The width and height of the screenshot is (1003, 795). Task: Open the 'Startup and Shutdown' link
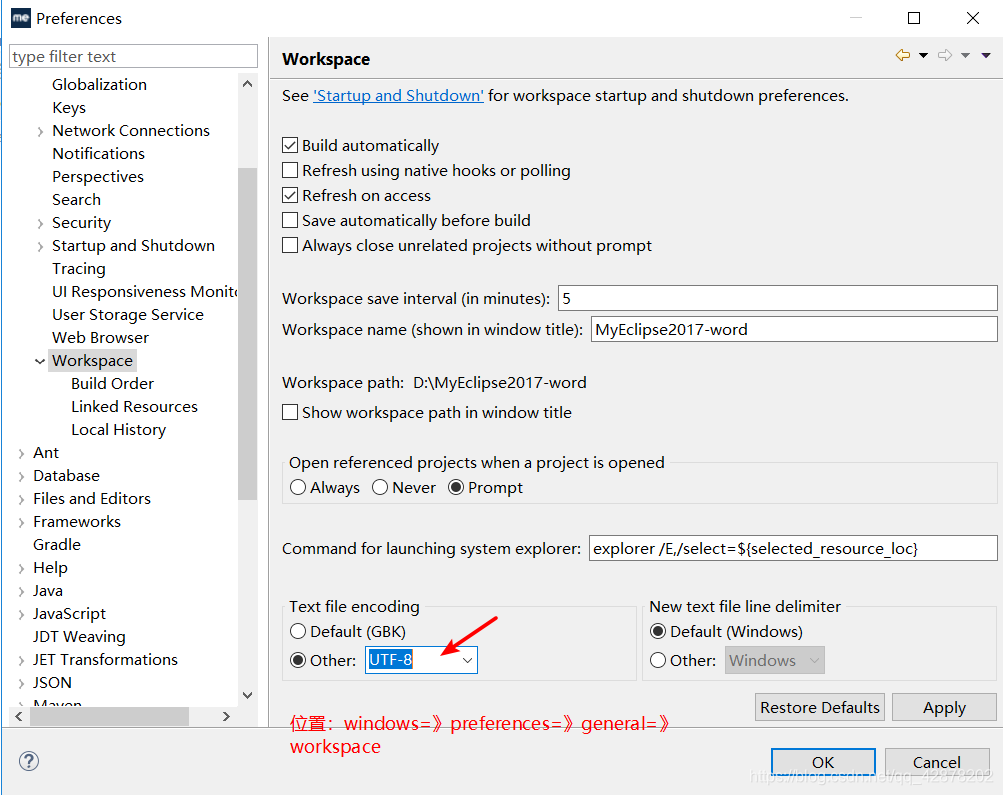[398, 95]
